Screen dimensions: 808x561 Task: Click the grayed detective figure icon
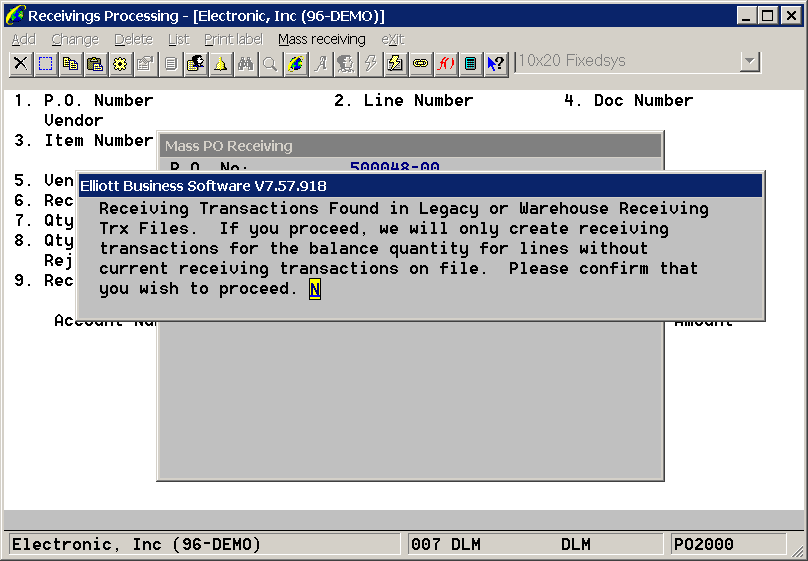(x=346, y=64)
